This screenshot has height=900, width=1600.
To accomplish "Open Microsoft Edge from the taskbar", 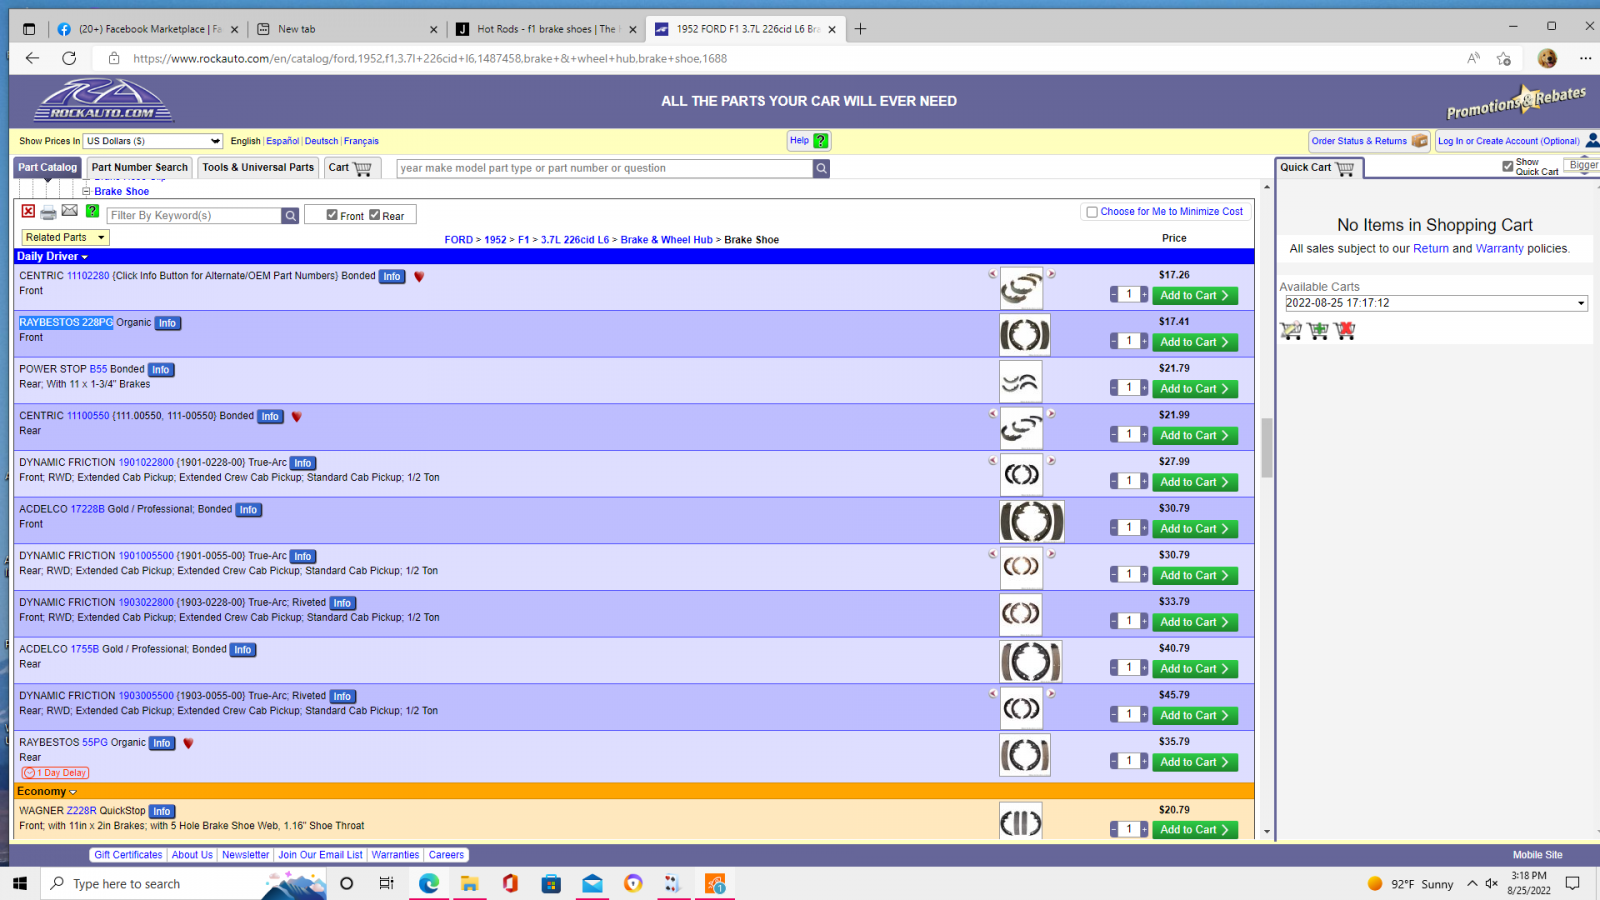I will point(429,883).
